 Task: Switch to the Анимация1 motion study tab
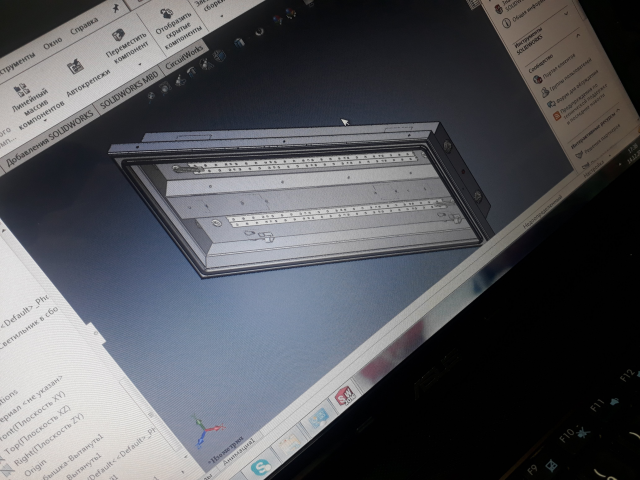coord(238,452)
